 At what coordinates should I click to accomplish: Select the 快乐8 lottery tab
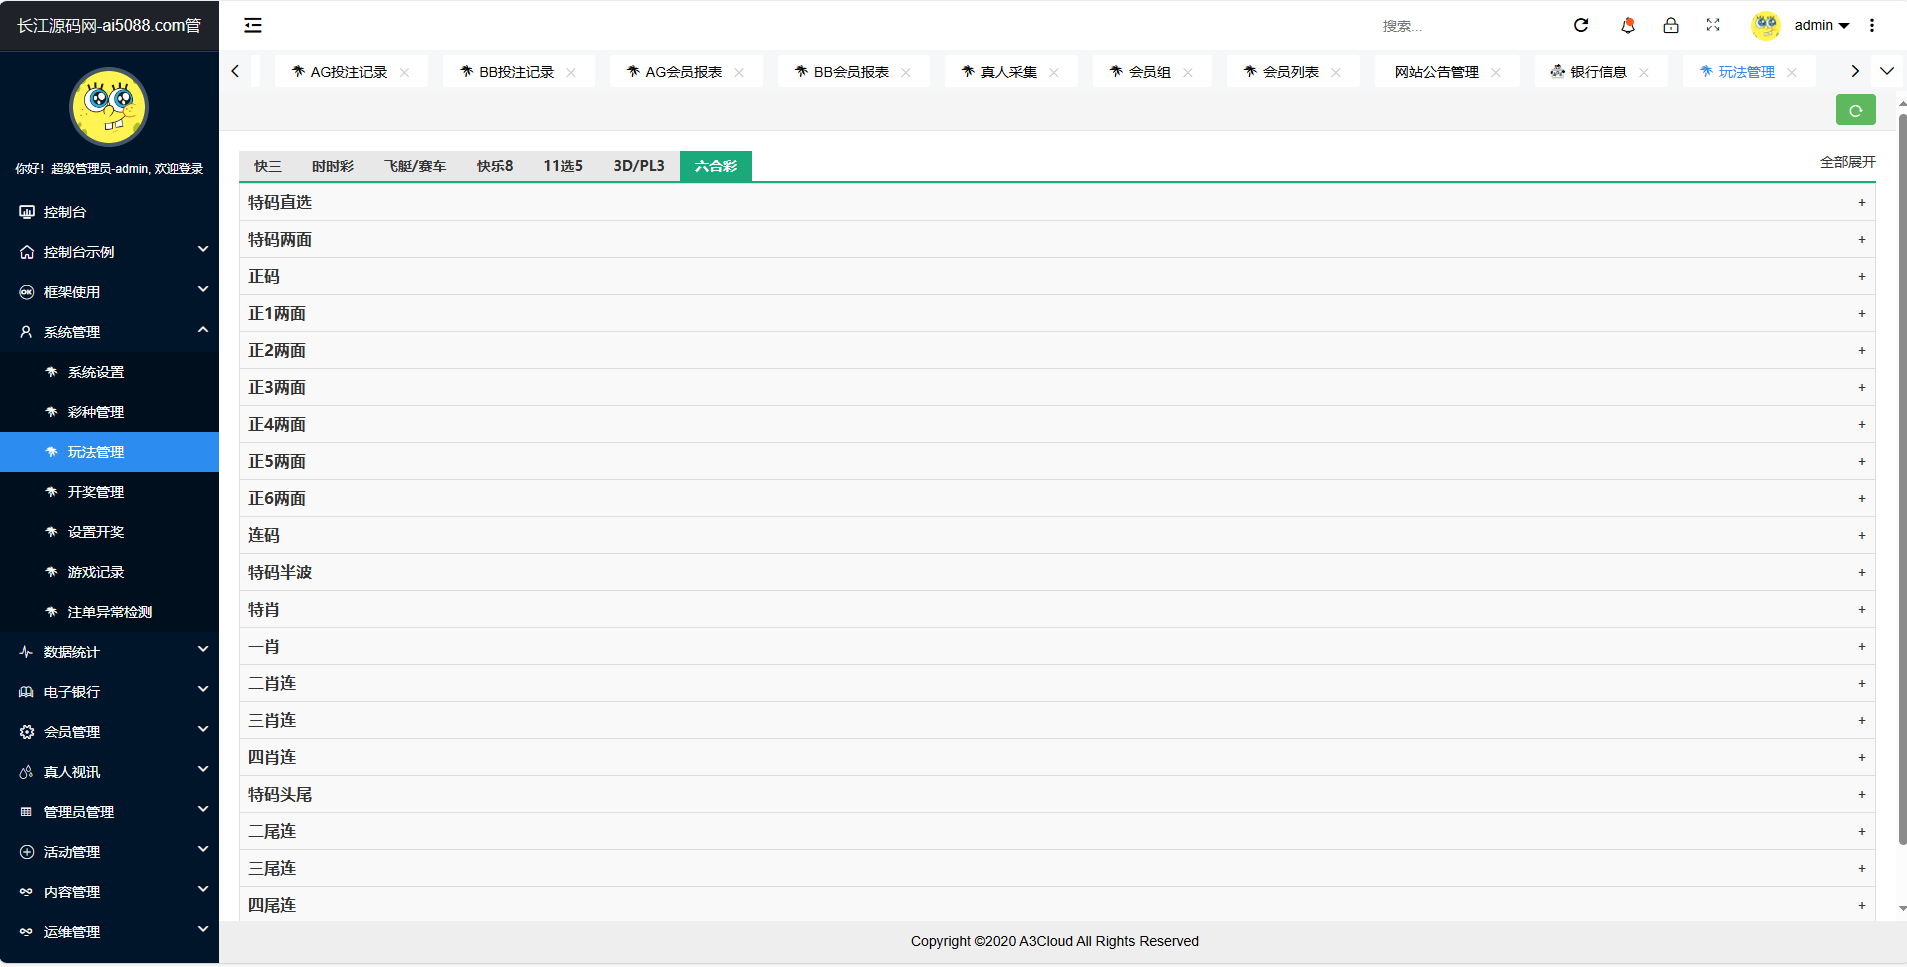coord(495,166)
